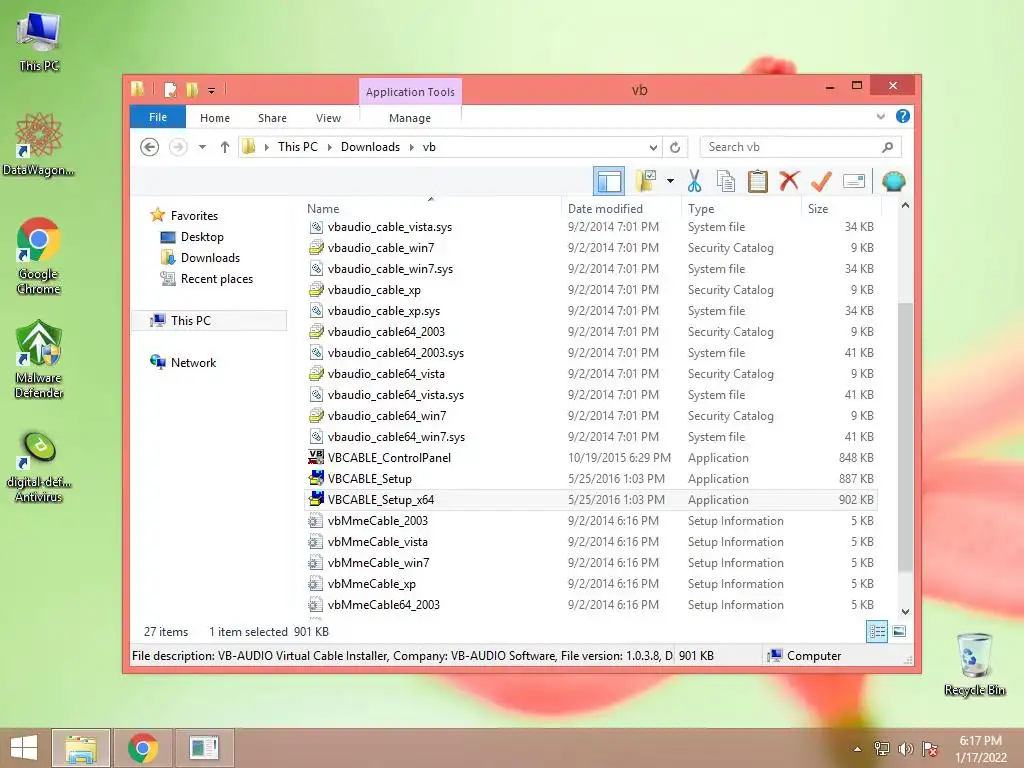Select Desktop in the navigation pane
The width and height of the screenshot is (1024, 768).
202,236
